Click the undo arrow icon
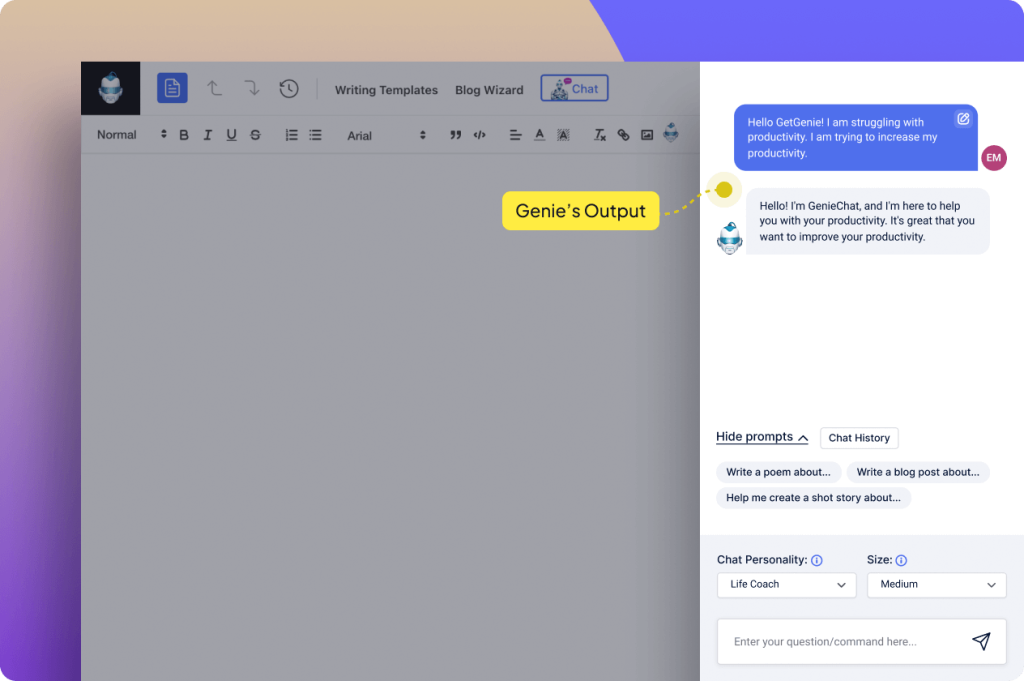Screen dimensions: 1024x681 point(214,88)
